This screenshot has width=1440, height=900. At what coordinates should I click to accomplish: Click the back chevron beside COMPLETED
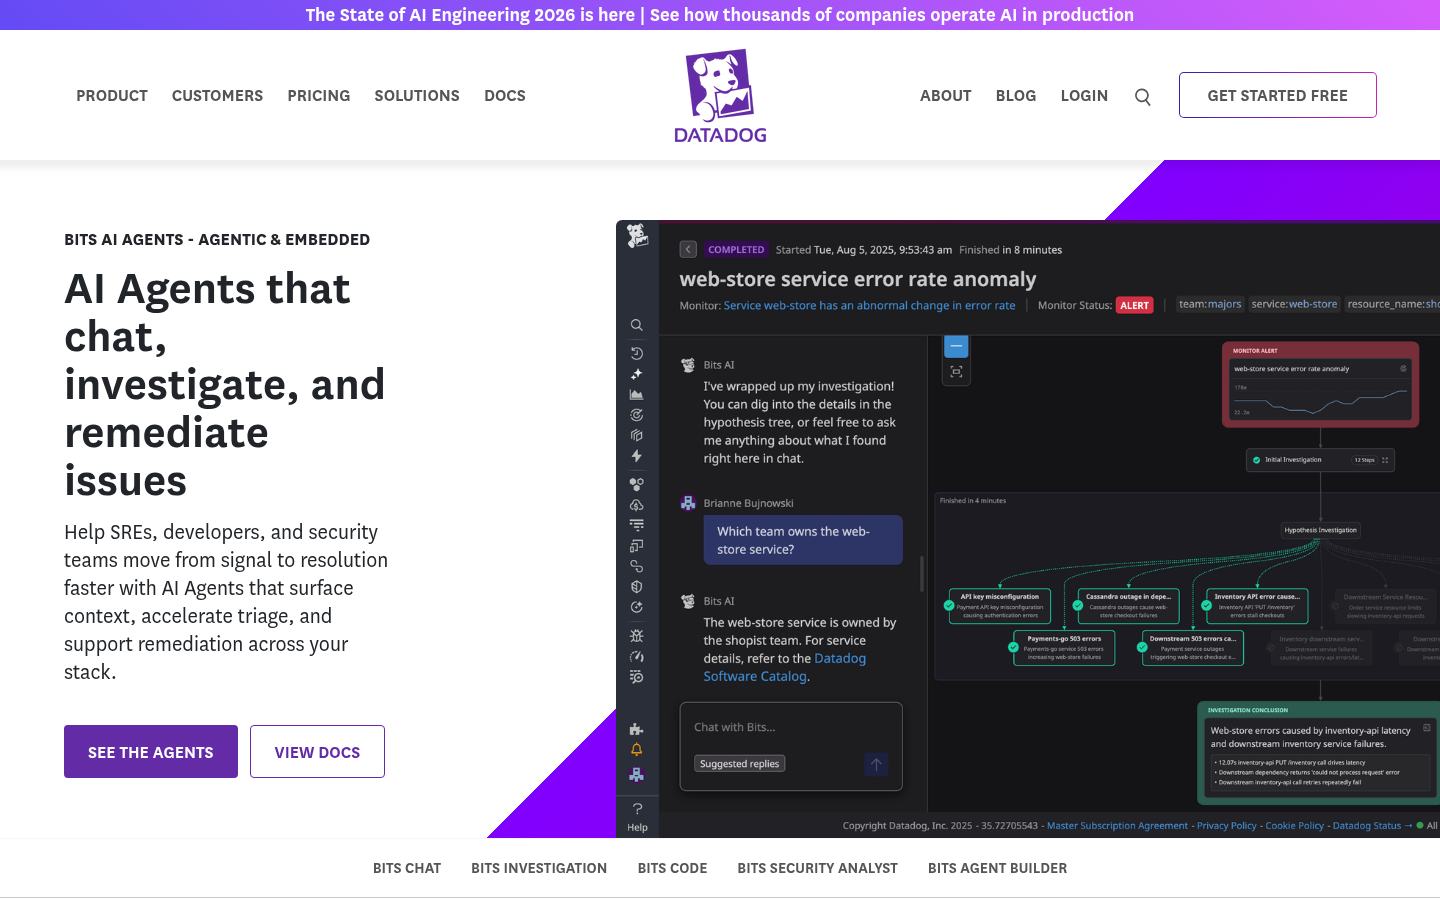(688, 249)
